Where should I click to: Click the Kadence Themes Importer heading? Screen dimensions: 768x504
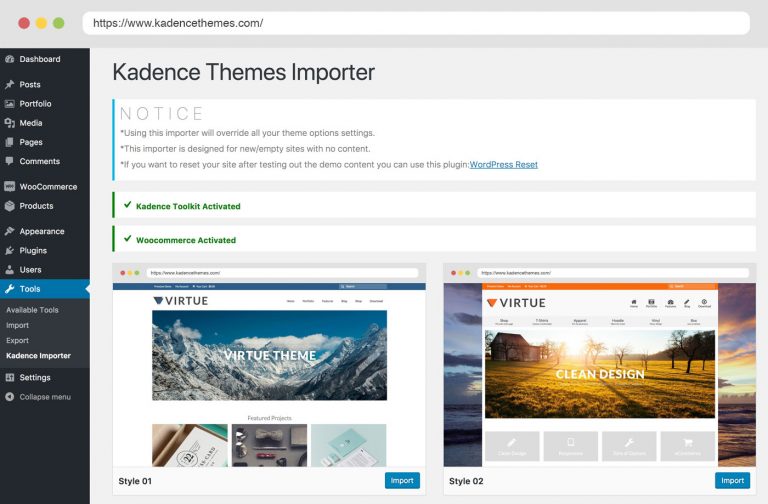[243, 72]
